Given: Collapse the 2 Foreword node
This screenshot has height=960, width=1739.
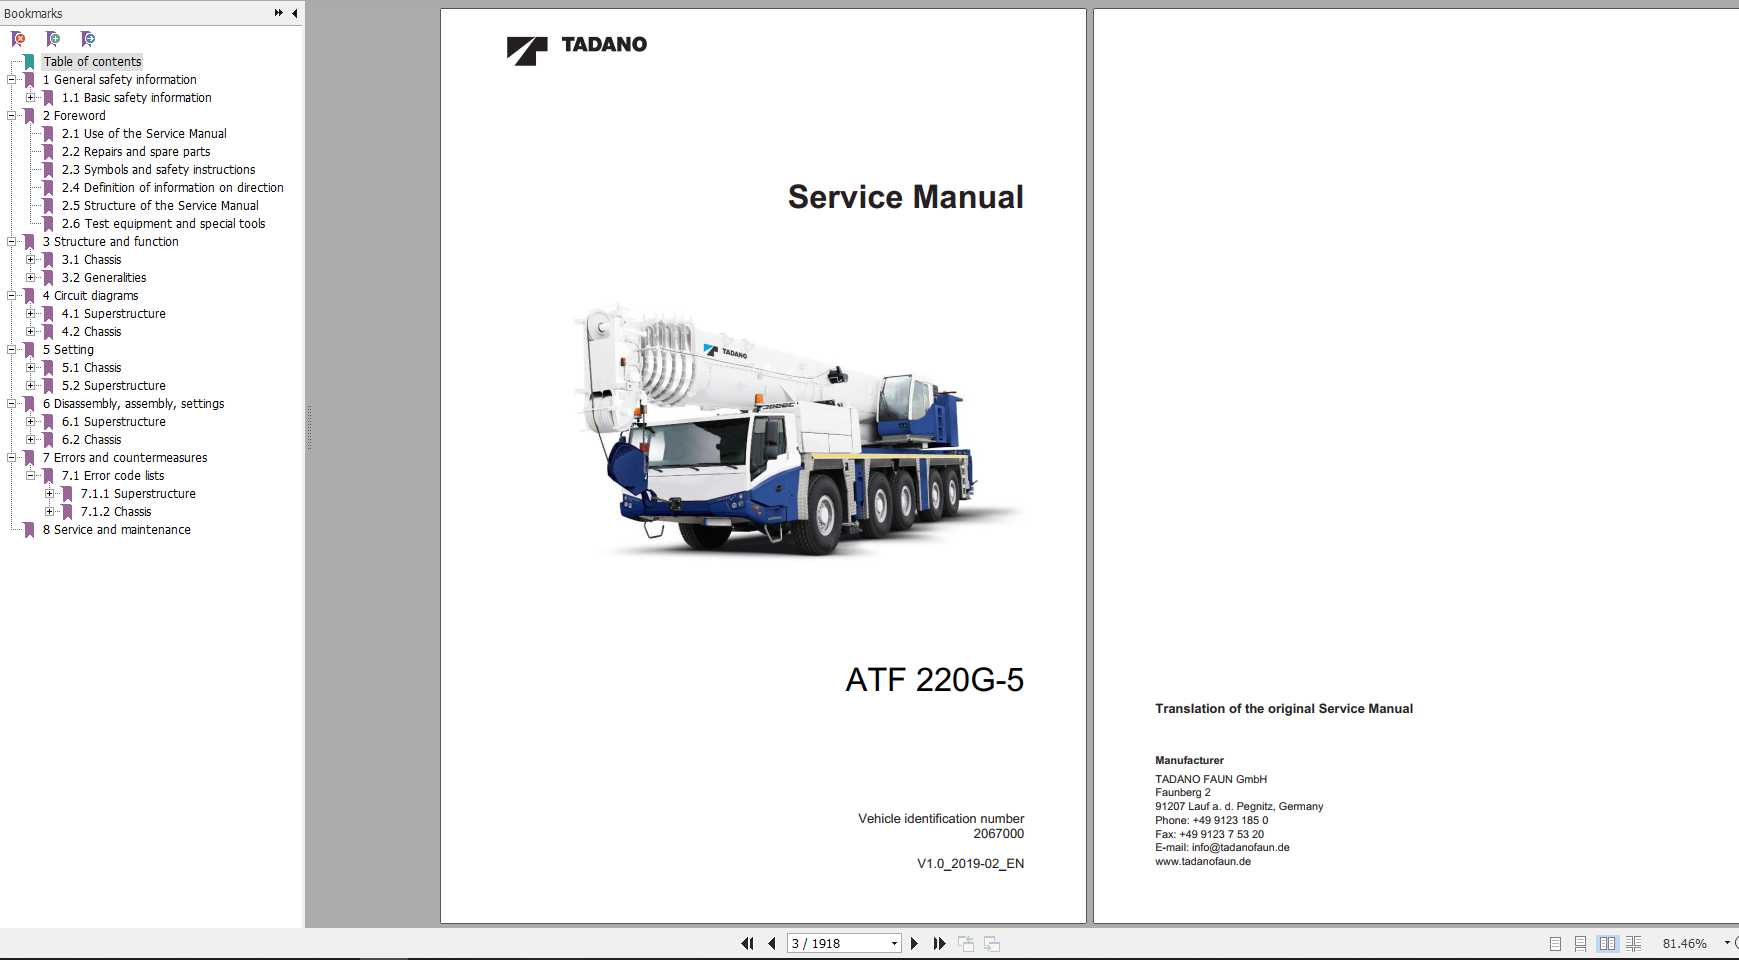Looking at the screenshot, I should (x=12, y=116).
